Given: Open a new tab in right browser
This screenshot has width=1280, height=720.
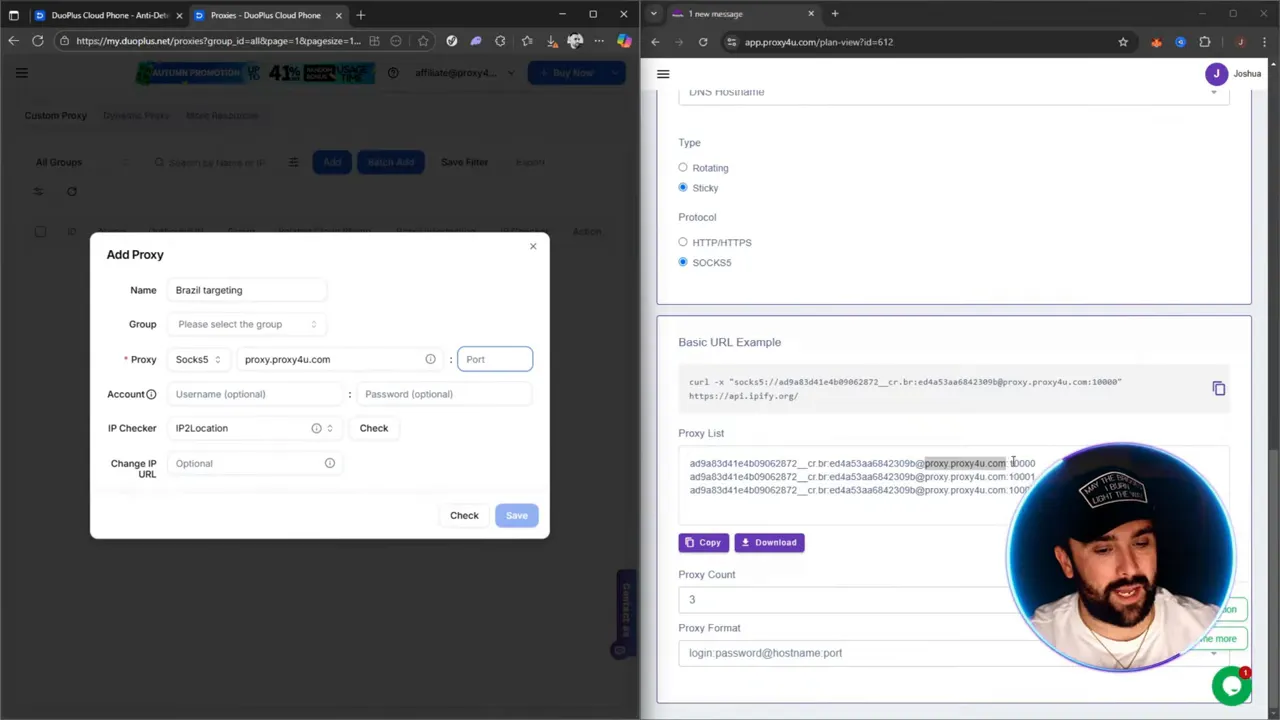Looking at the screenshot, I should (x=835, y=14).
